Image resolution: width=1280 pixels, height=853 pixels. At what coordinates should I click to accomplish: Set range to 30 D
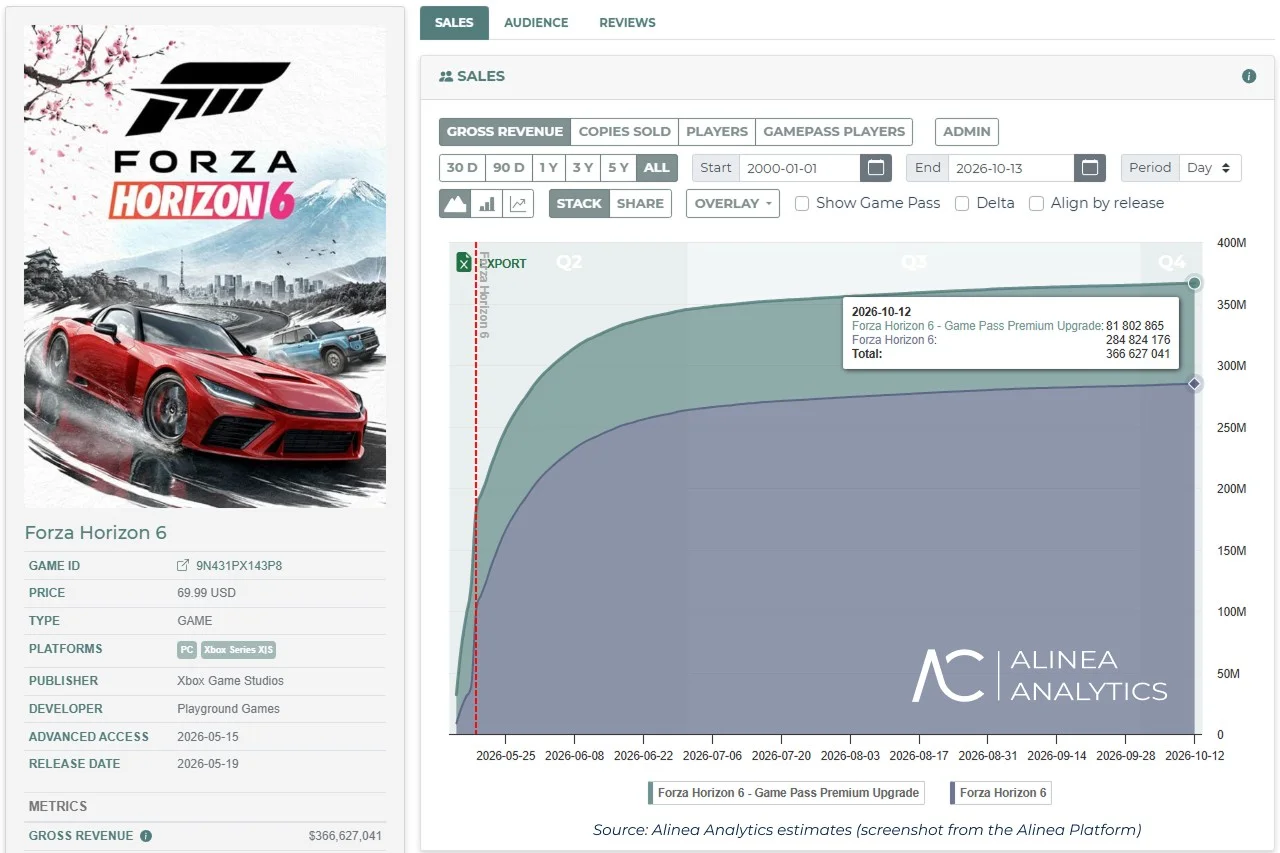click(x=462, y=168)
